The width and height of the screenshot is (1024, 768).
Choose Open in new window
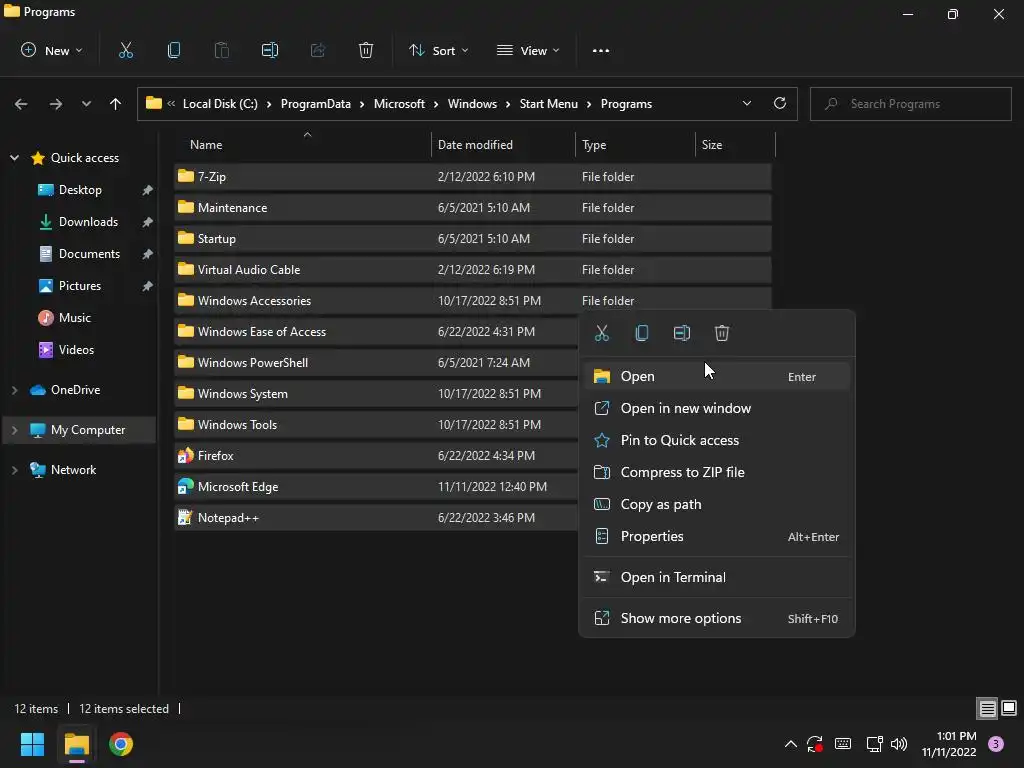(716, 408)
